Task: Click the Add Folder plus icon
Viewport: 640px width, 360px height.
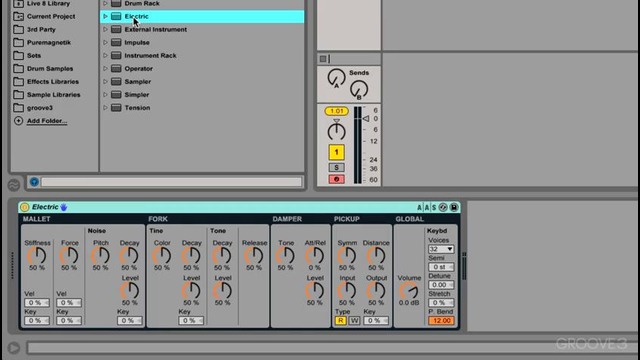Action: pos(18,121)
